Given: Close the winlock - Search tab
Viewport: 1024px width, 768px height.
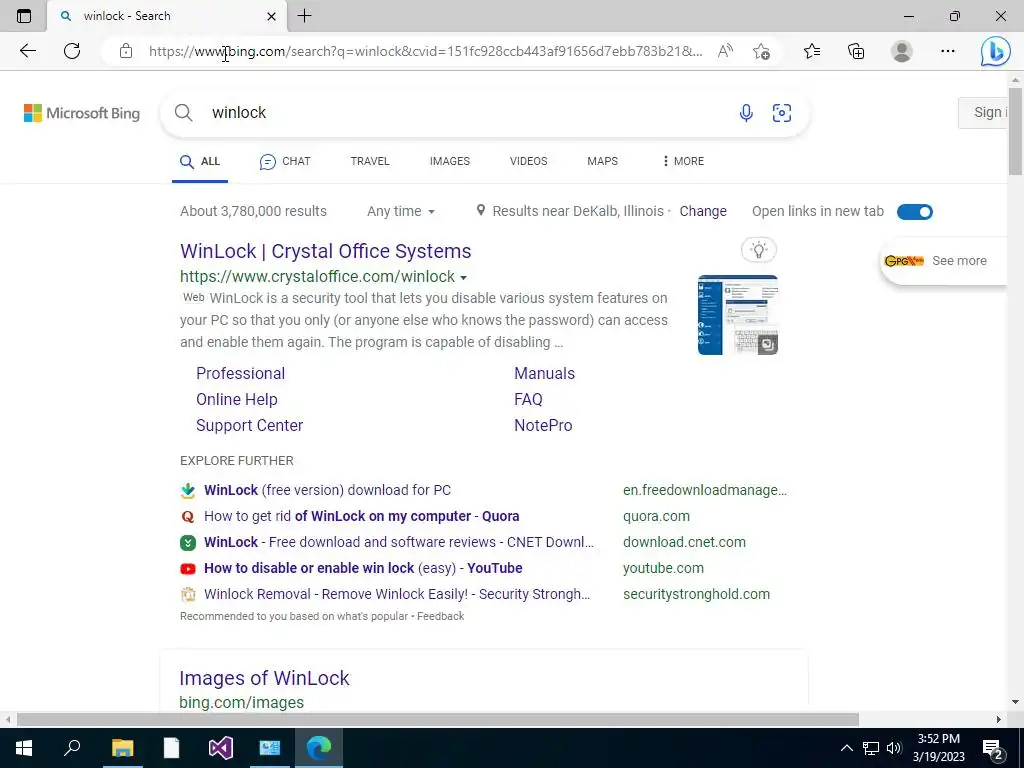Looking at the screenshot, I should click(272, 16).
